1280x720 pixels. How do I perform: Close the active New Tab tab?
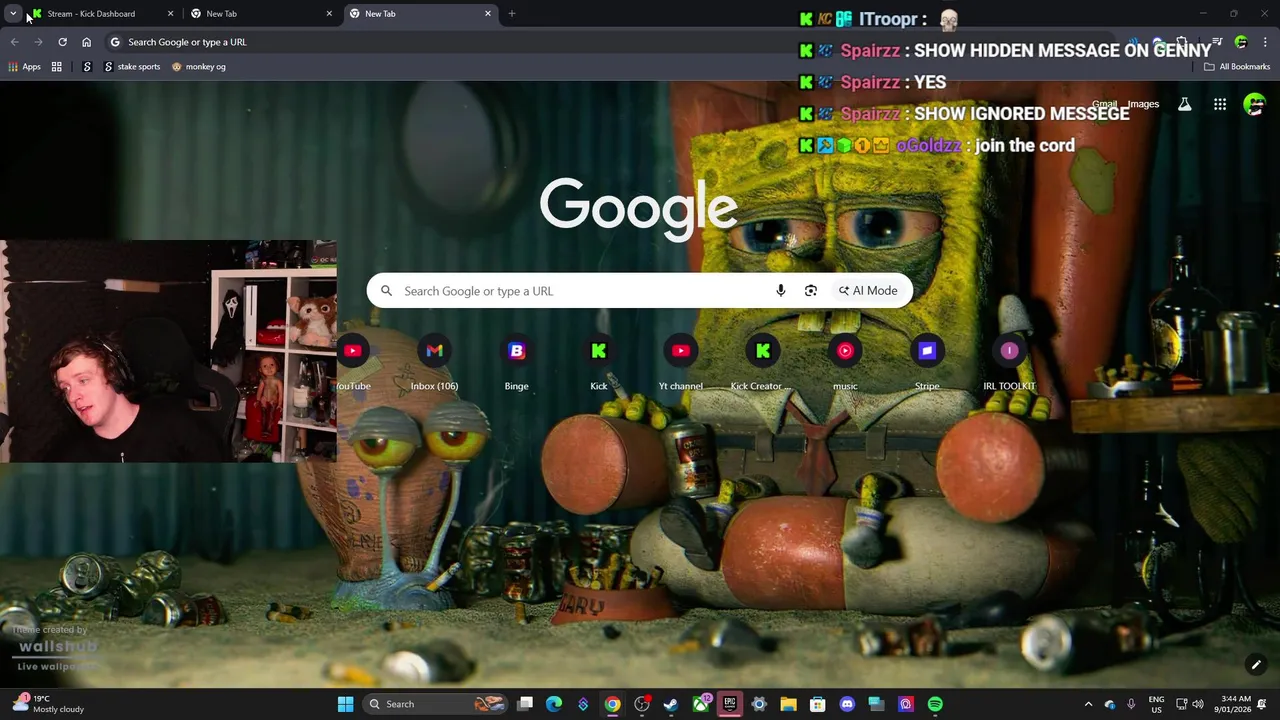point(488,14)
